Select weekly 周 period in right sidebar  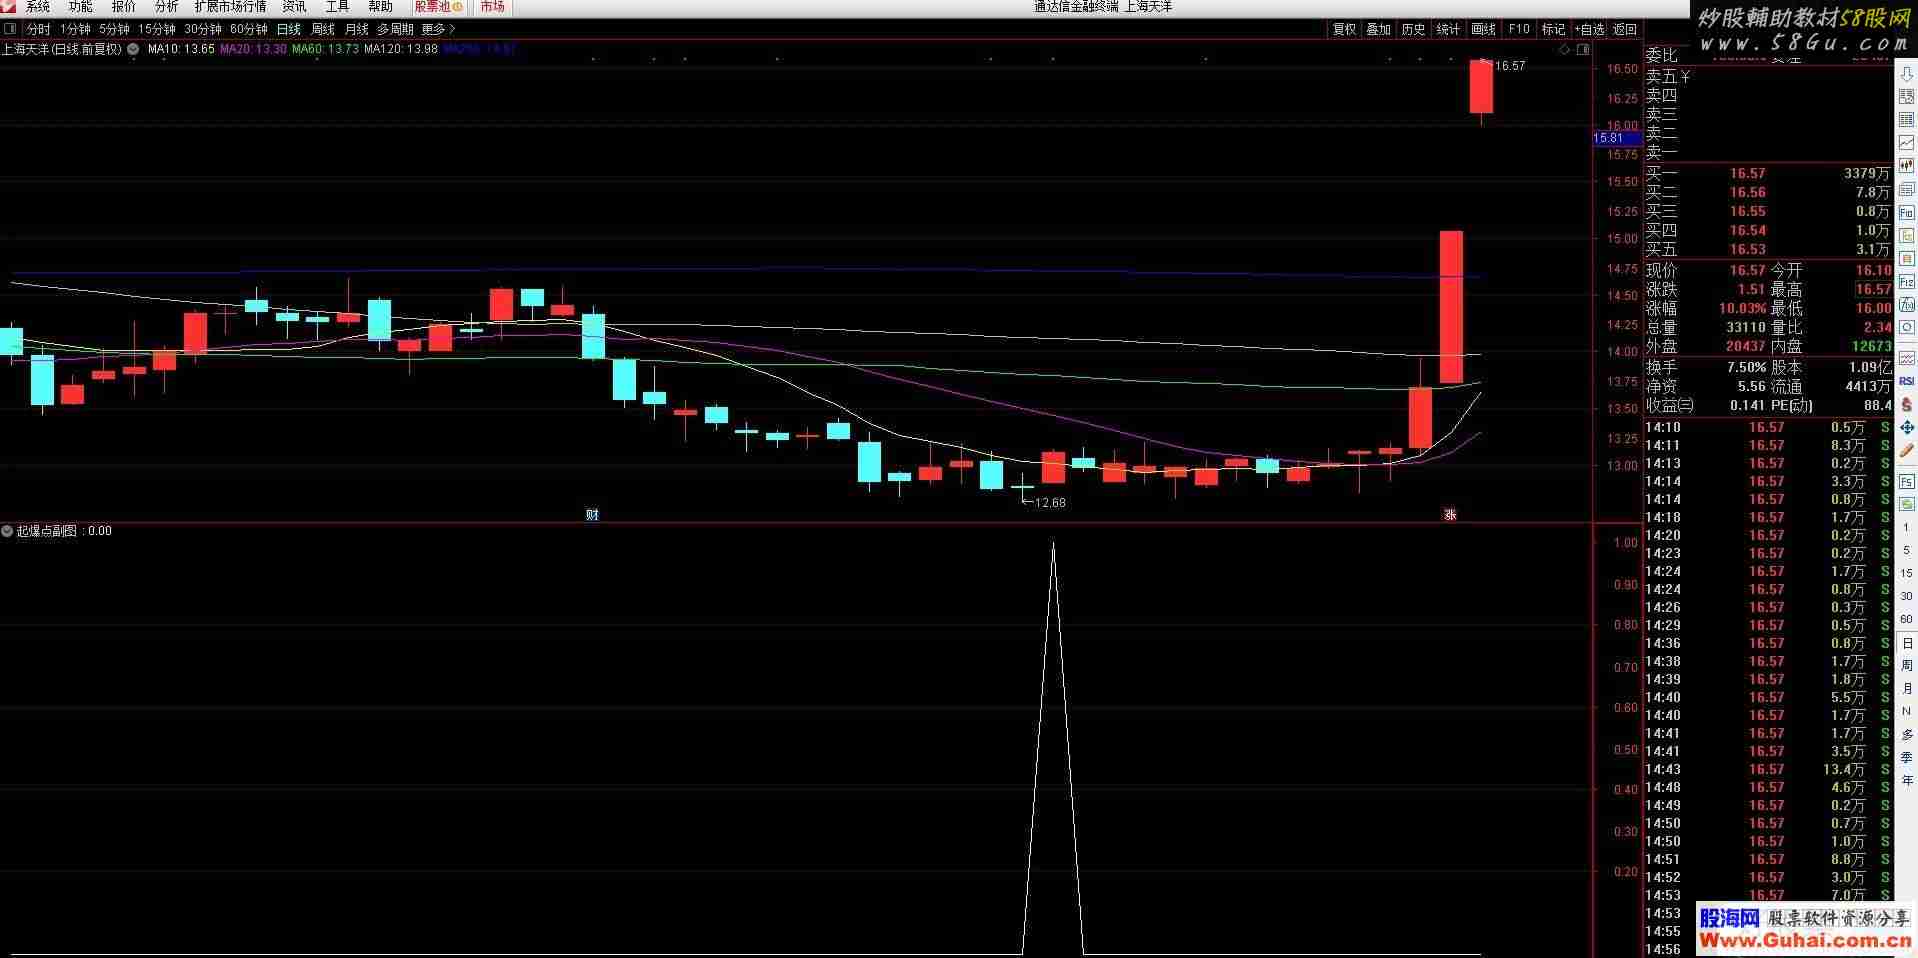pyautogui.click(x=1906, y=665)
